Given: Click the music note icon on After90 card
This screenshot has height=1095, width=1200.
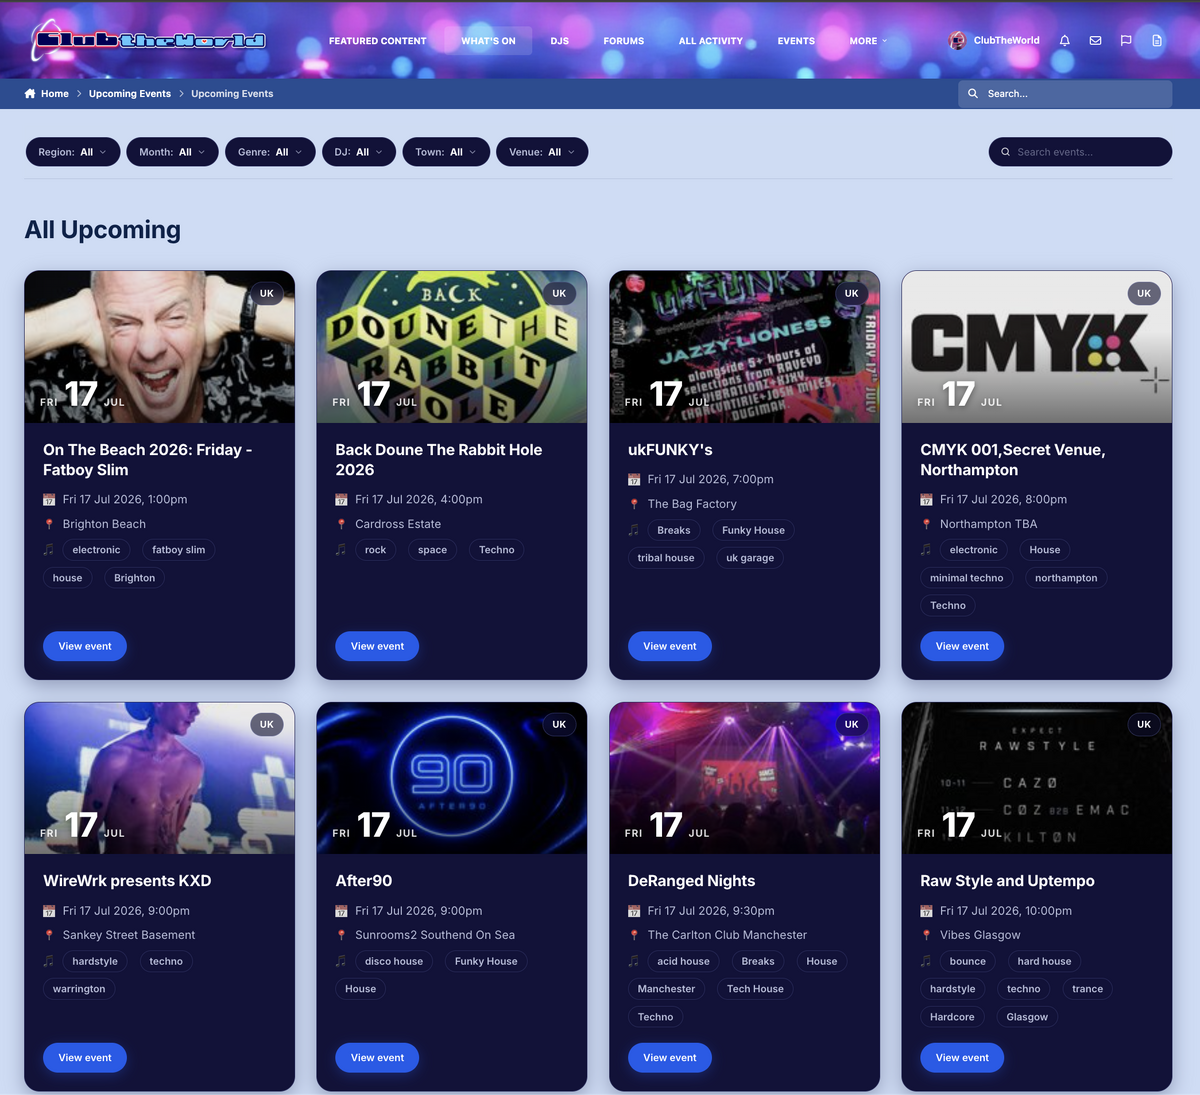Looking at the screenshot, I should pos(341,961).
